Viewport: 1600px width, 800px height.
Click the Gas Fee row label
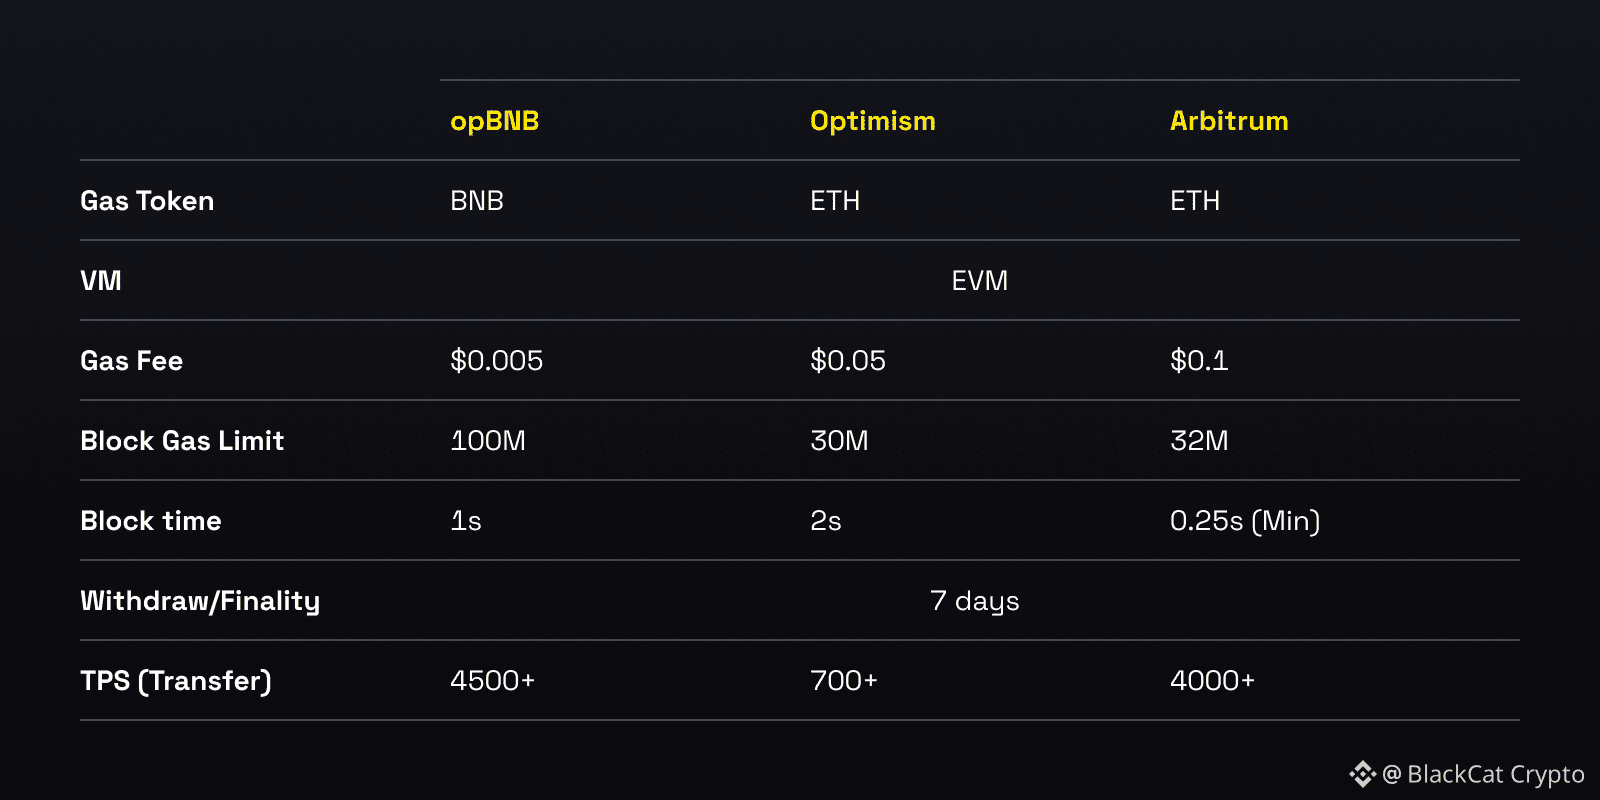pyautogui.click(x=131, y=361)
